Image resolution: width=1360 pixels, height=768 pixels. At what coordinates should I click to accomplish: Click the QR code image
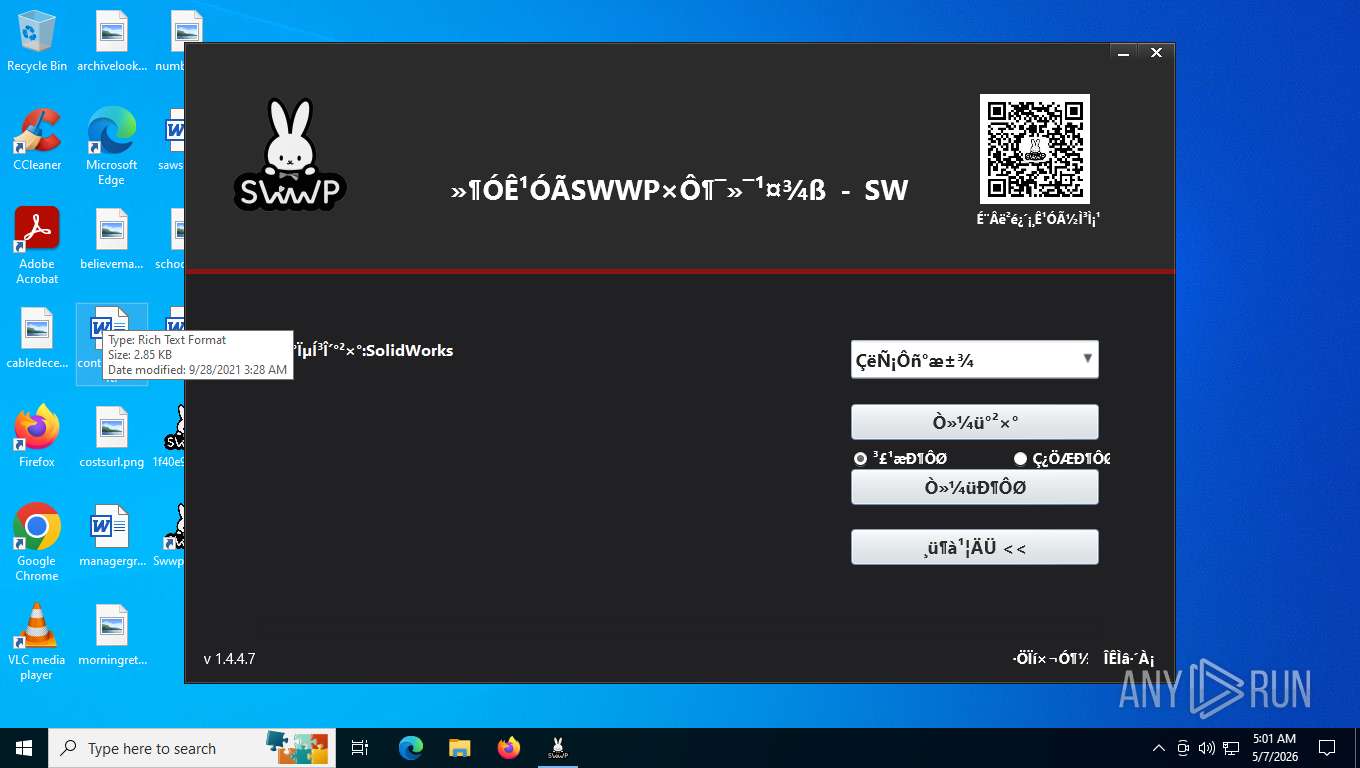[1035, 149]
